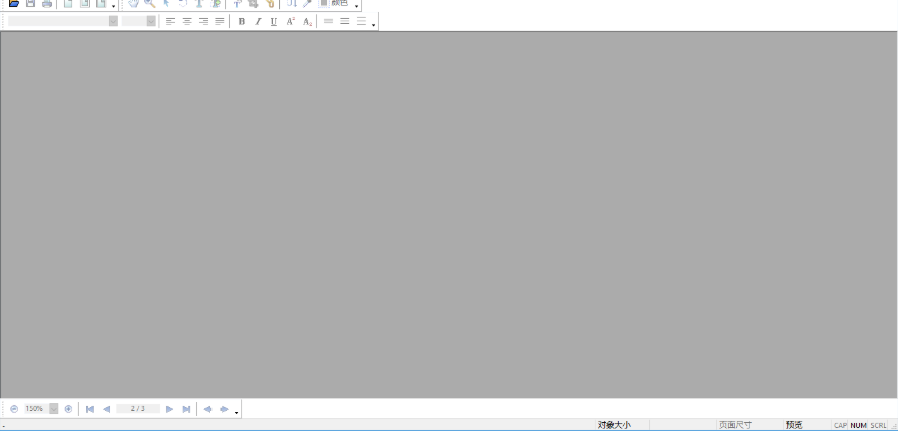Image resolution: width=898 pixels, height=433 pixels.
Task: Click 页面尺寸 in the status bar
Action: (x=735, y=425)
